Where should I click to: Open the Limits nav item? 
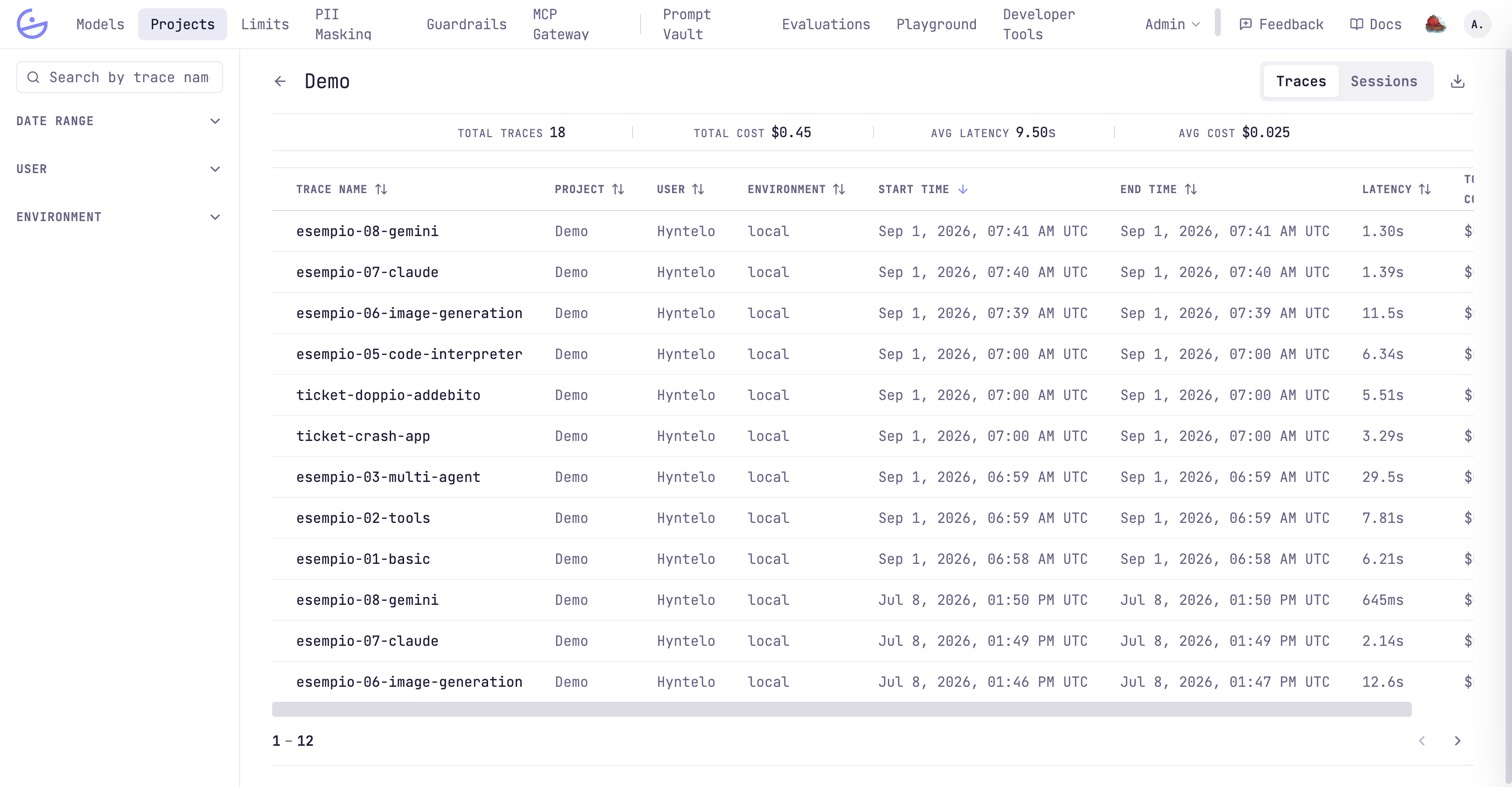pos(265,24)
